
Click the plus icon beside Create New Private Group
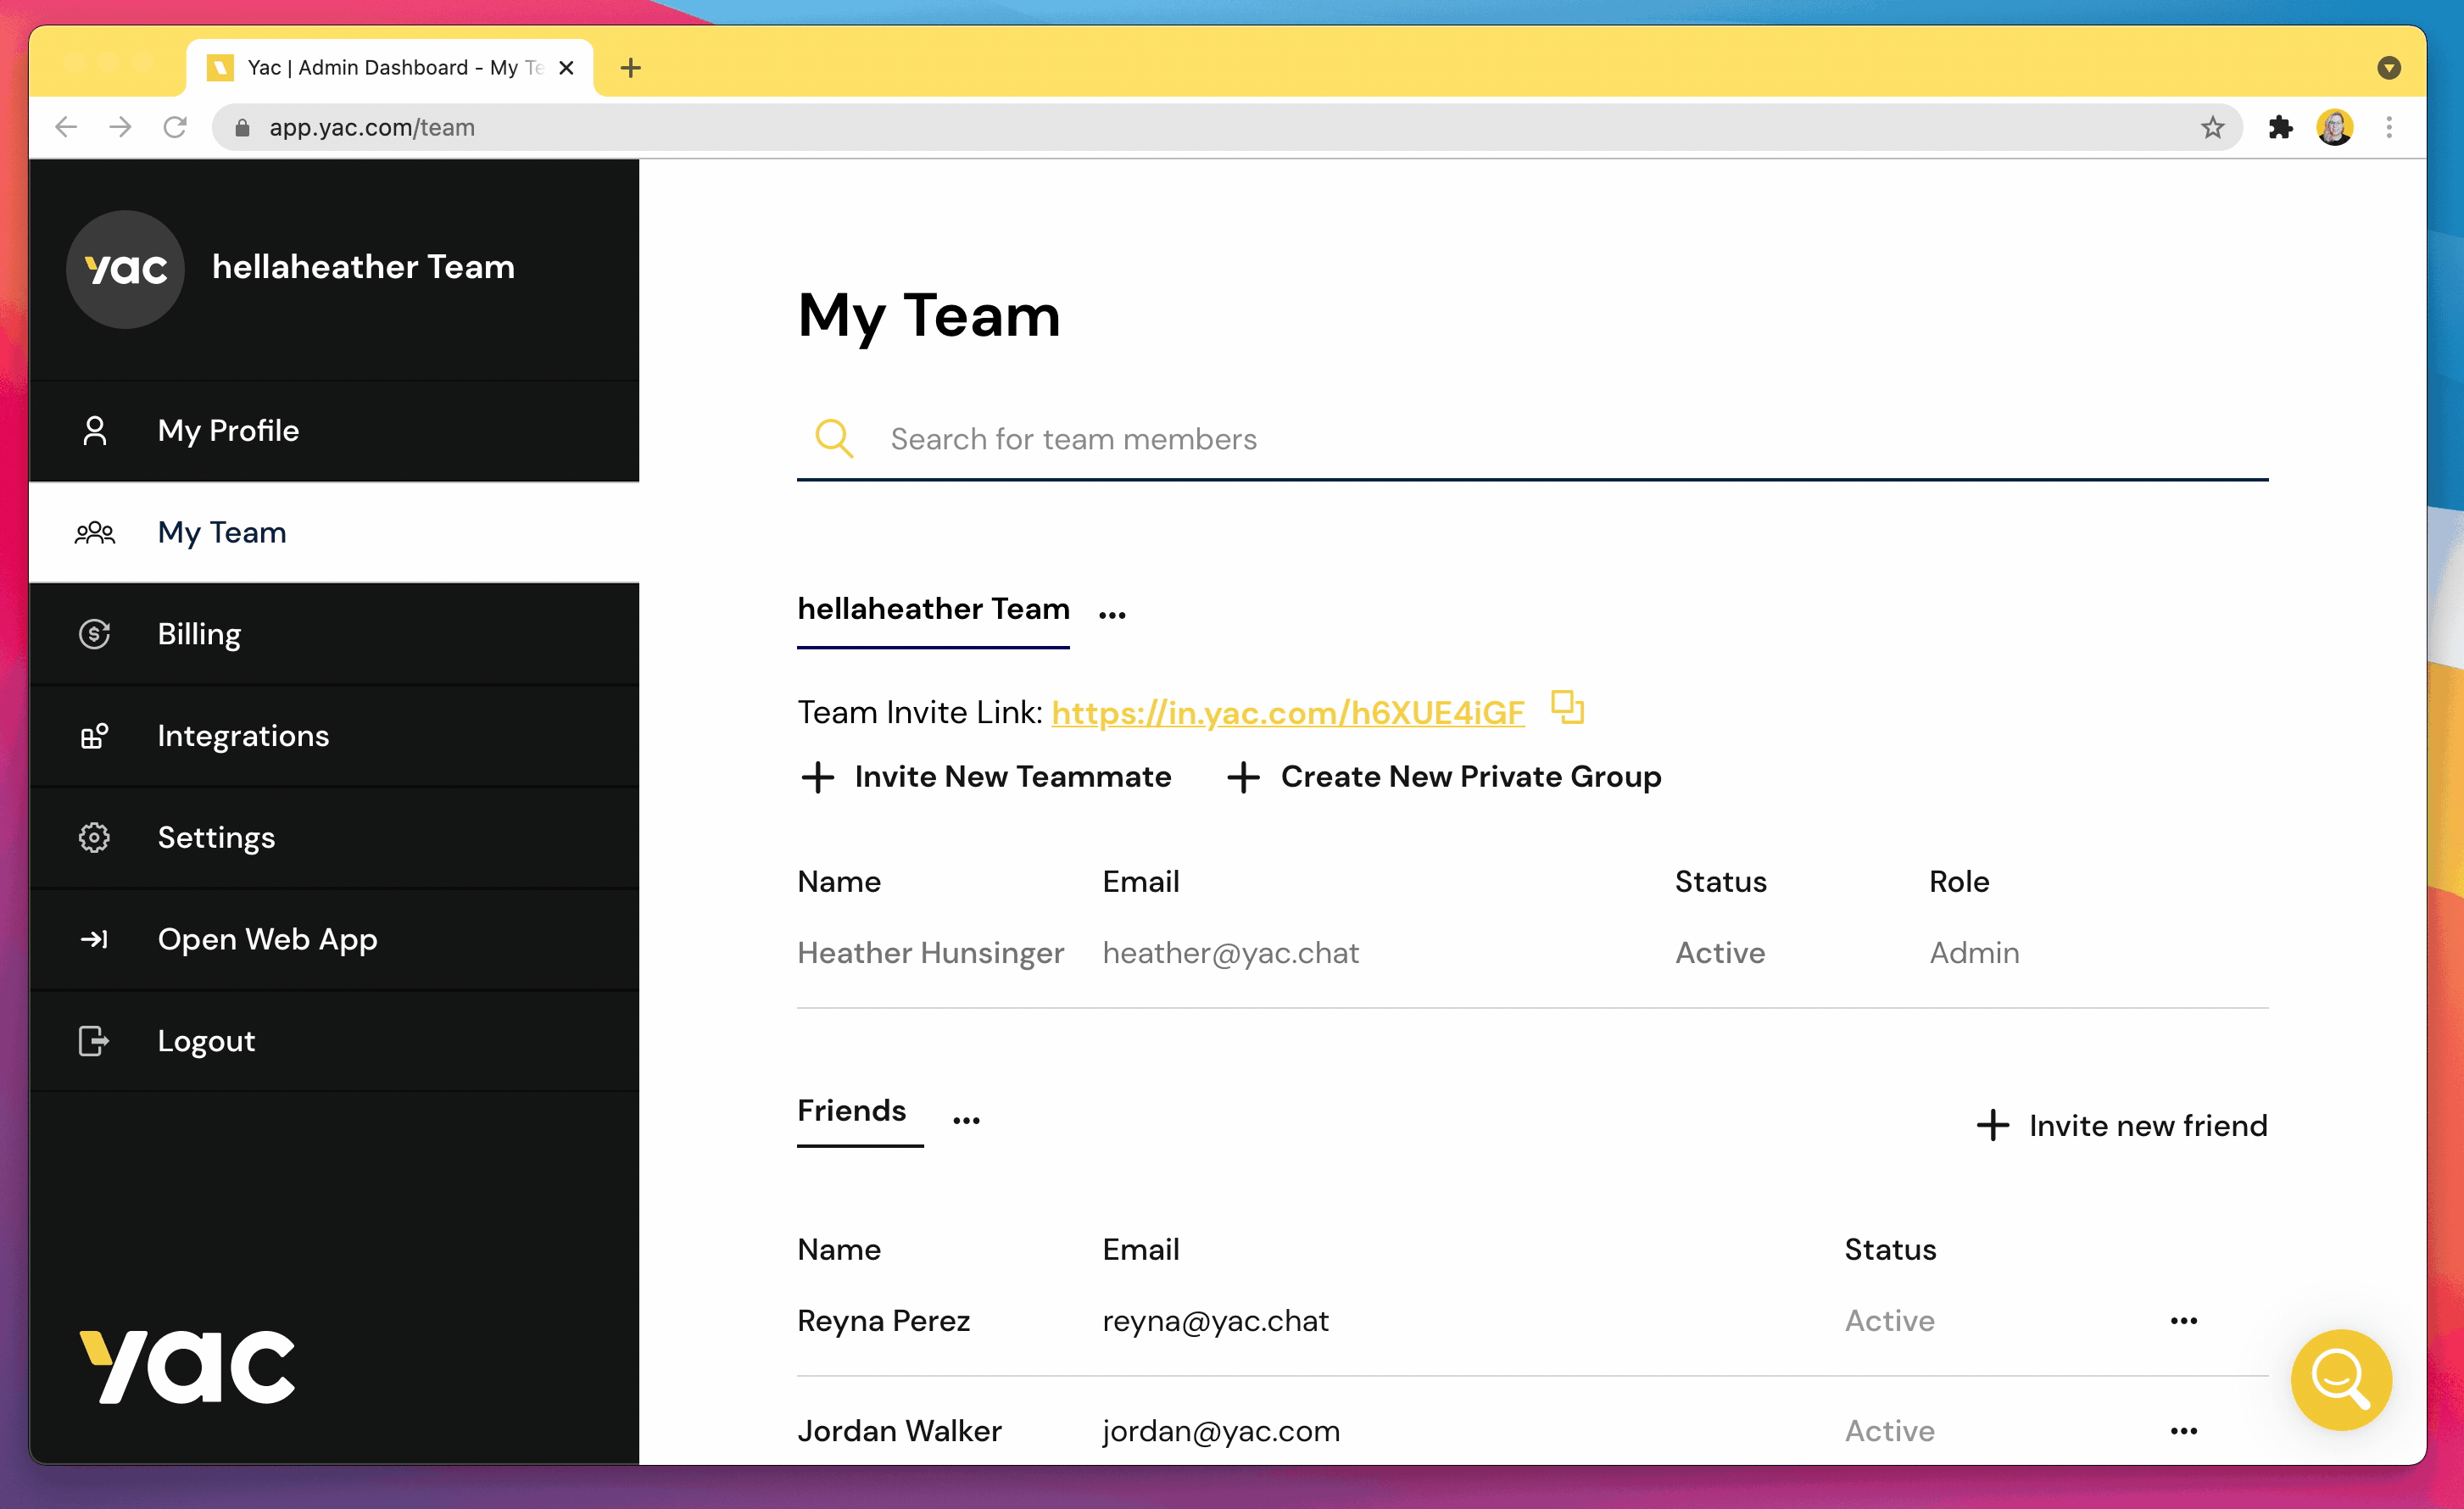pos(1243,777)
